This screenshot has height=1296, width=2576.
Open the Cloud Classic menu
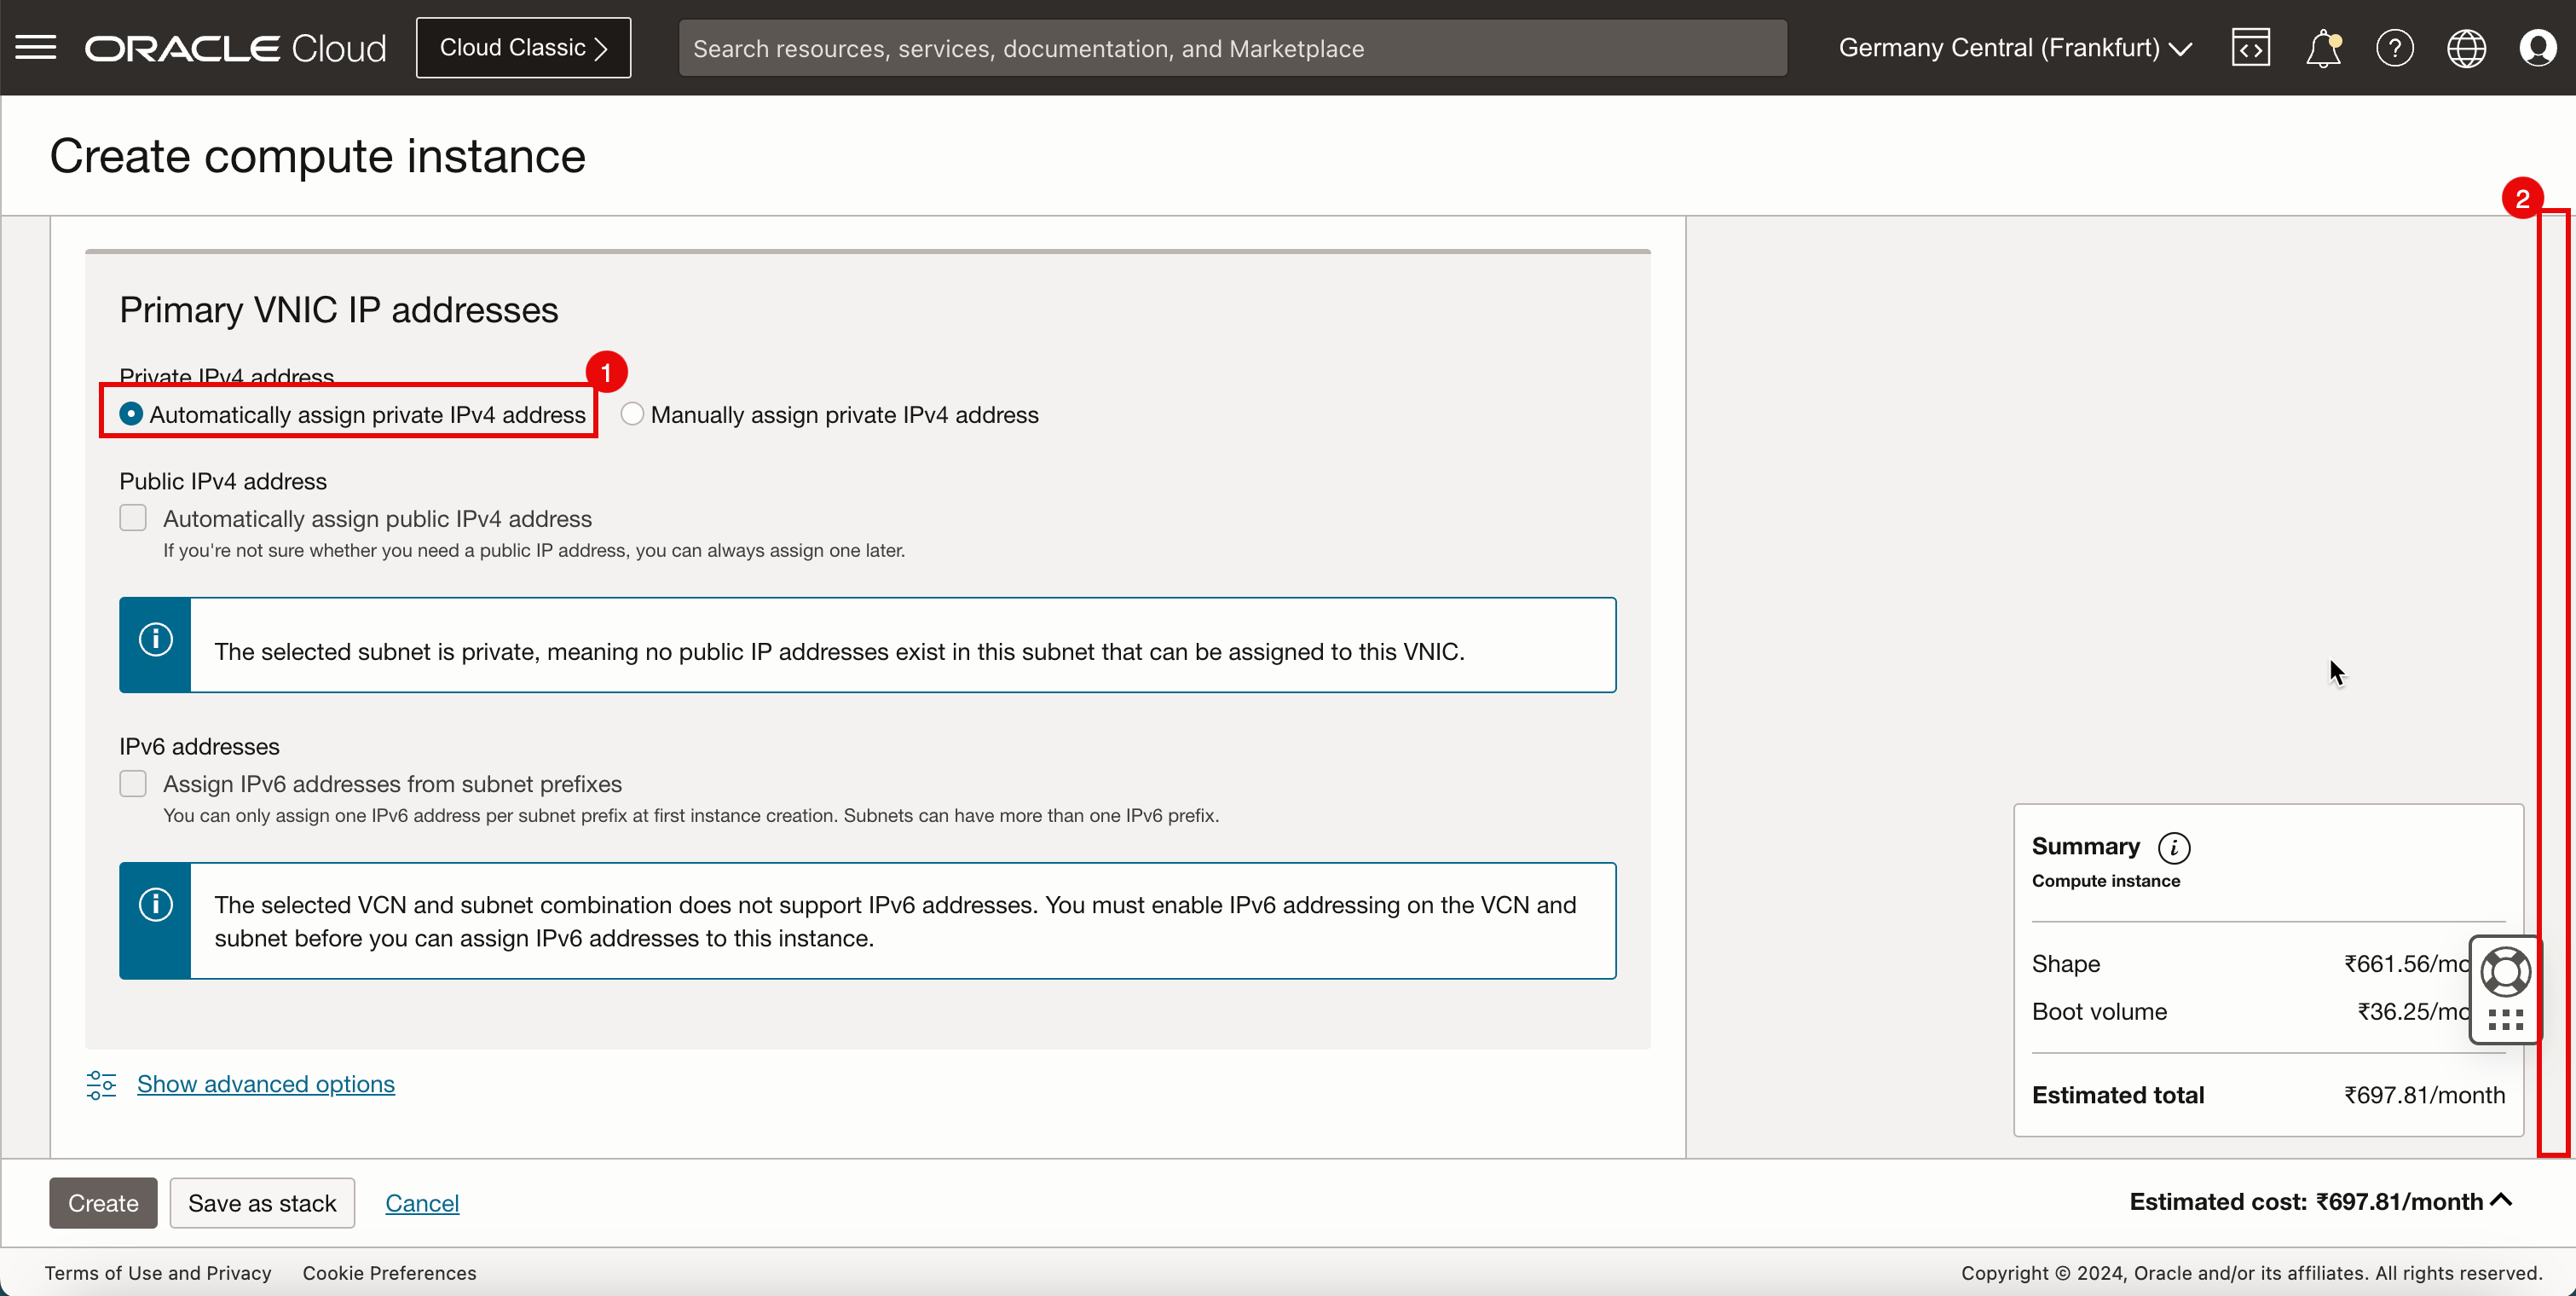click(x=523, y=48)
